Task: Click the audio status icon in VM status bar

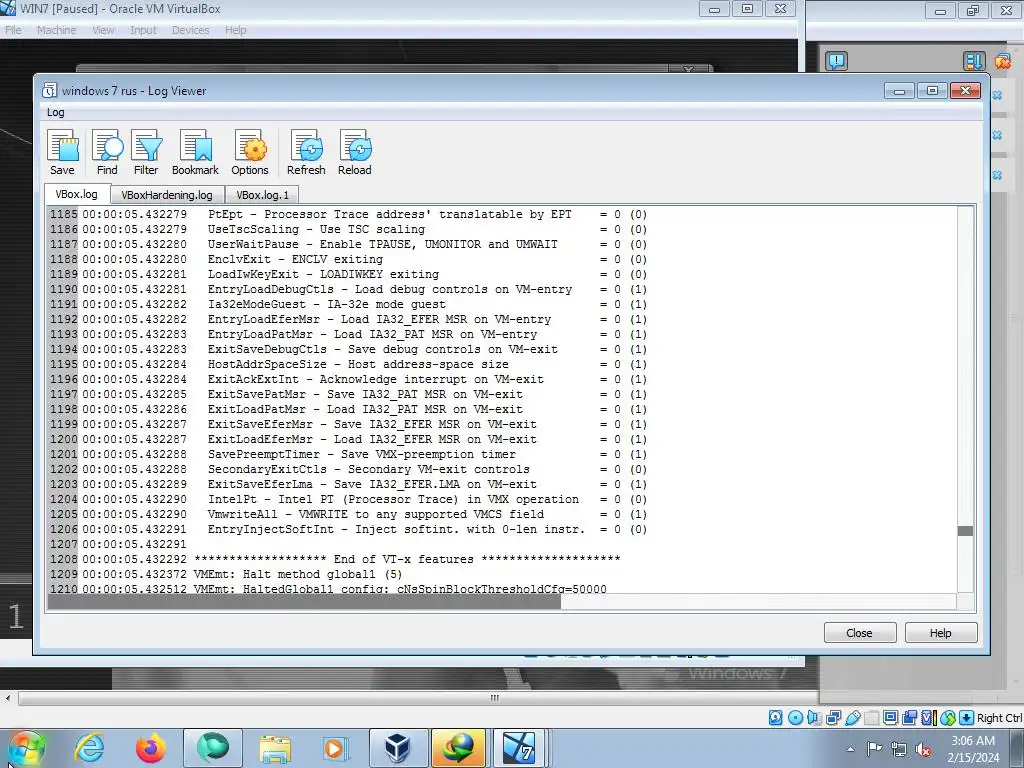Action: click(814, 718)
